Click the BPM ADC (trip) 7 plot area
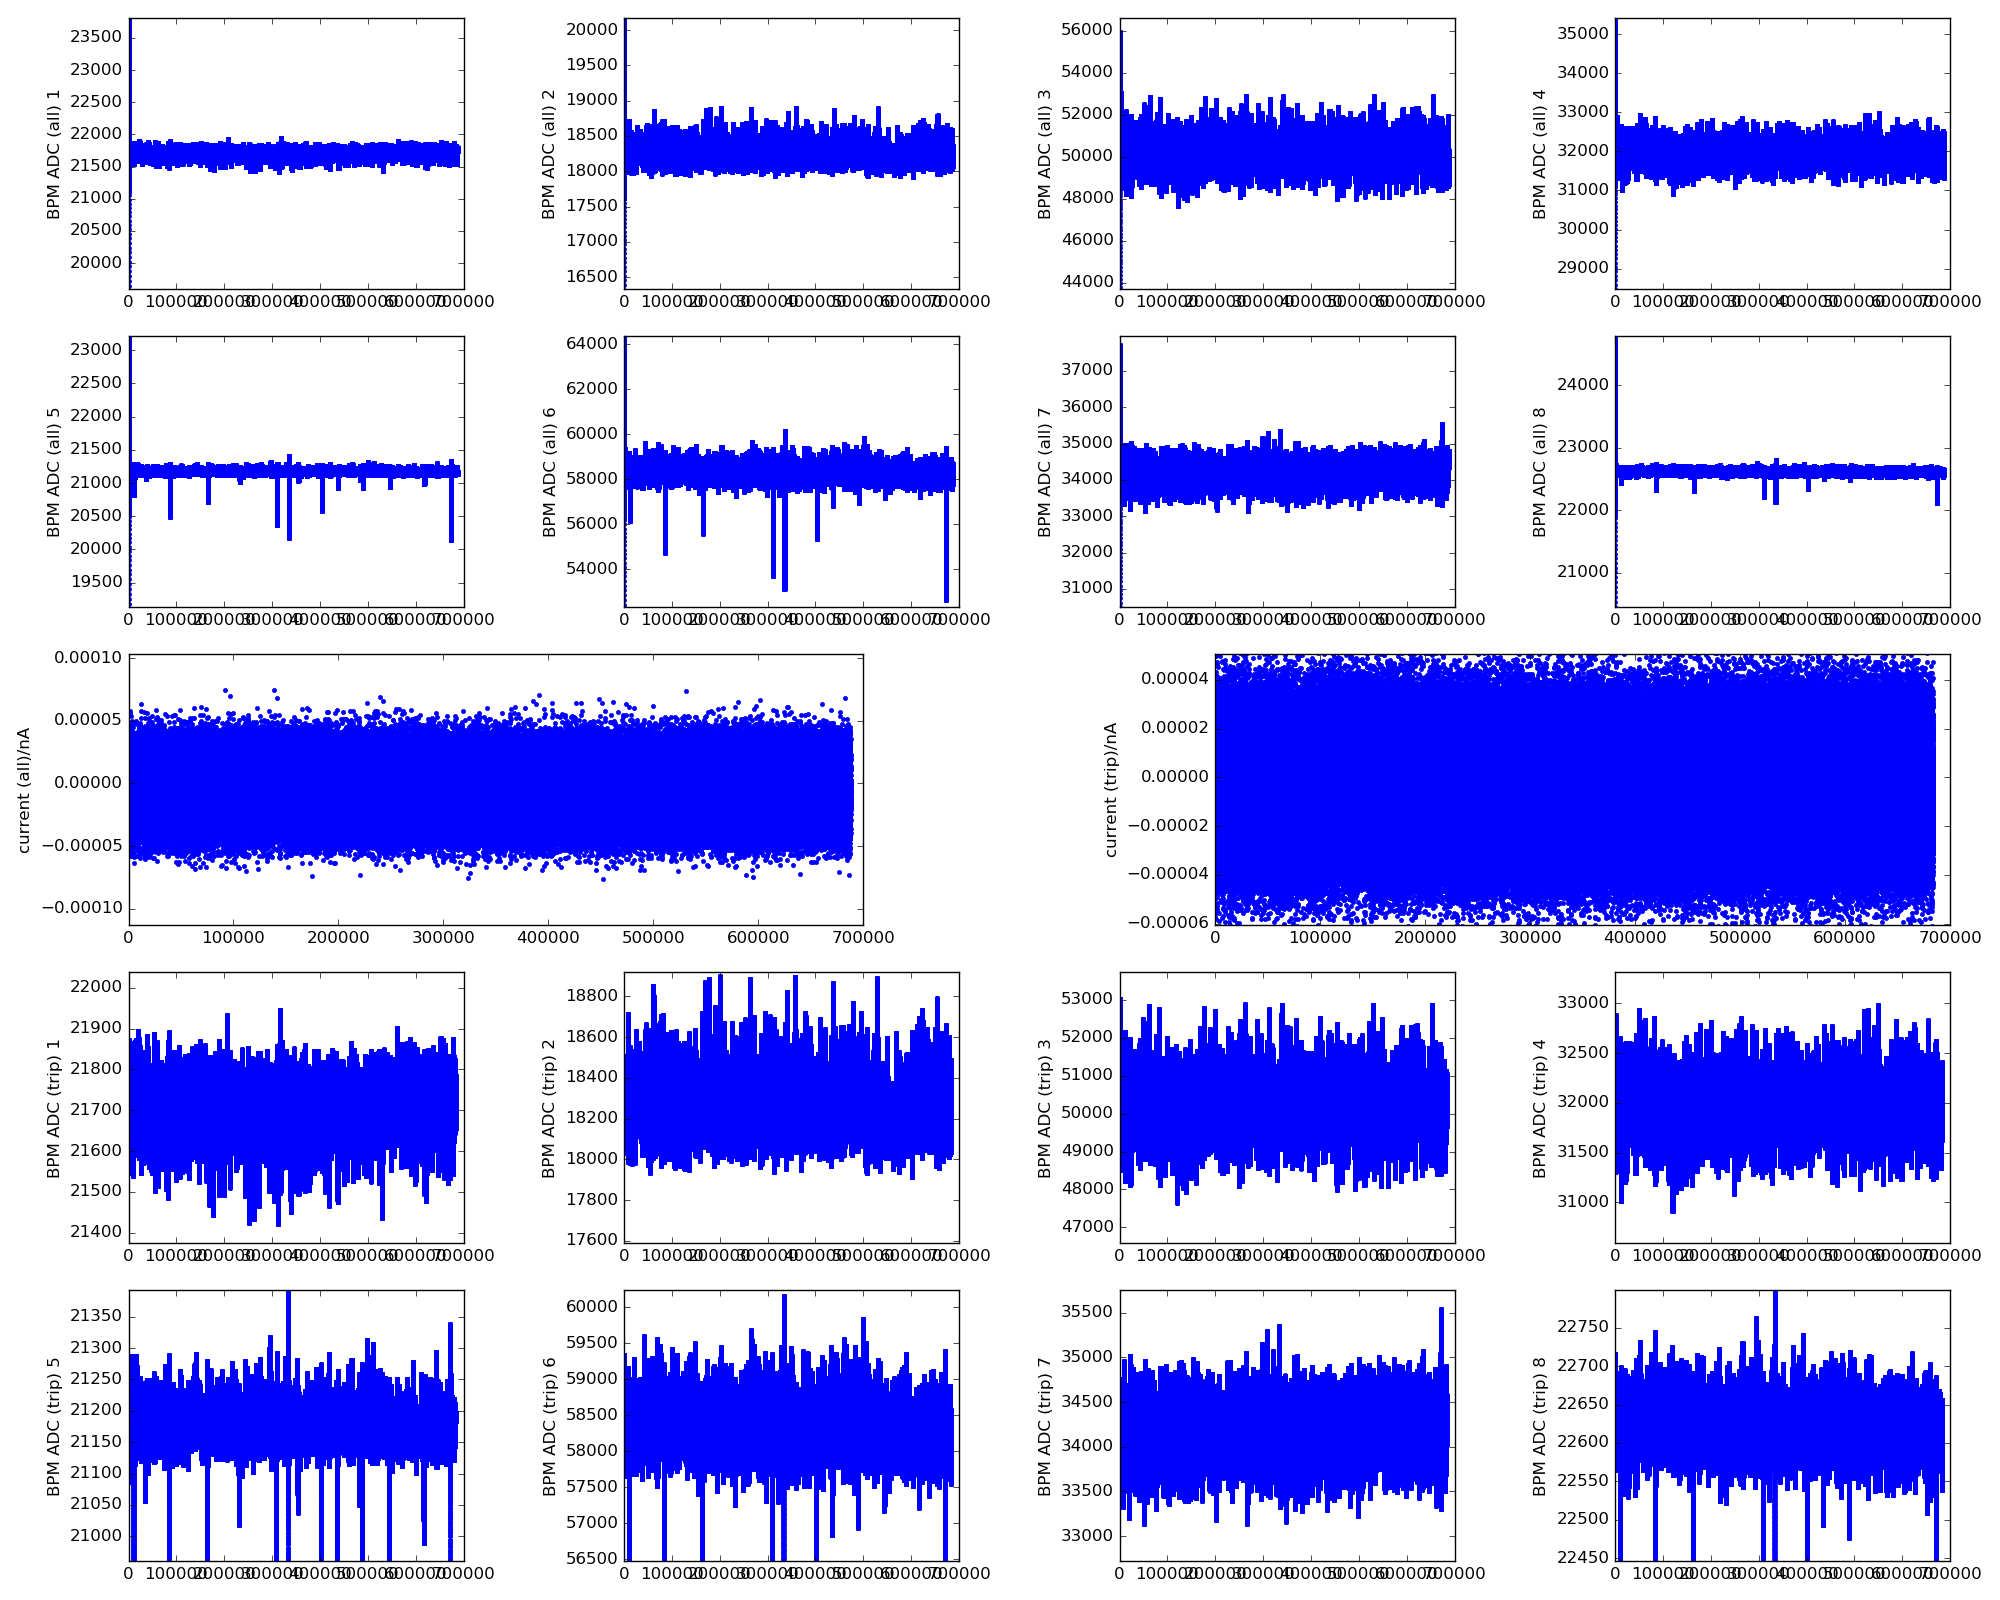 (x=1287, y=1425)
